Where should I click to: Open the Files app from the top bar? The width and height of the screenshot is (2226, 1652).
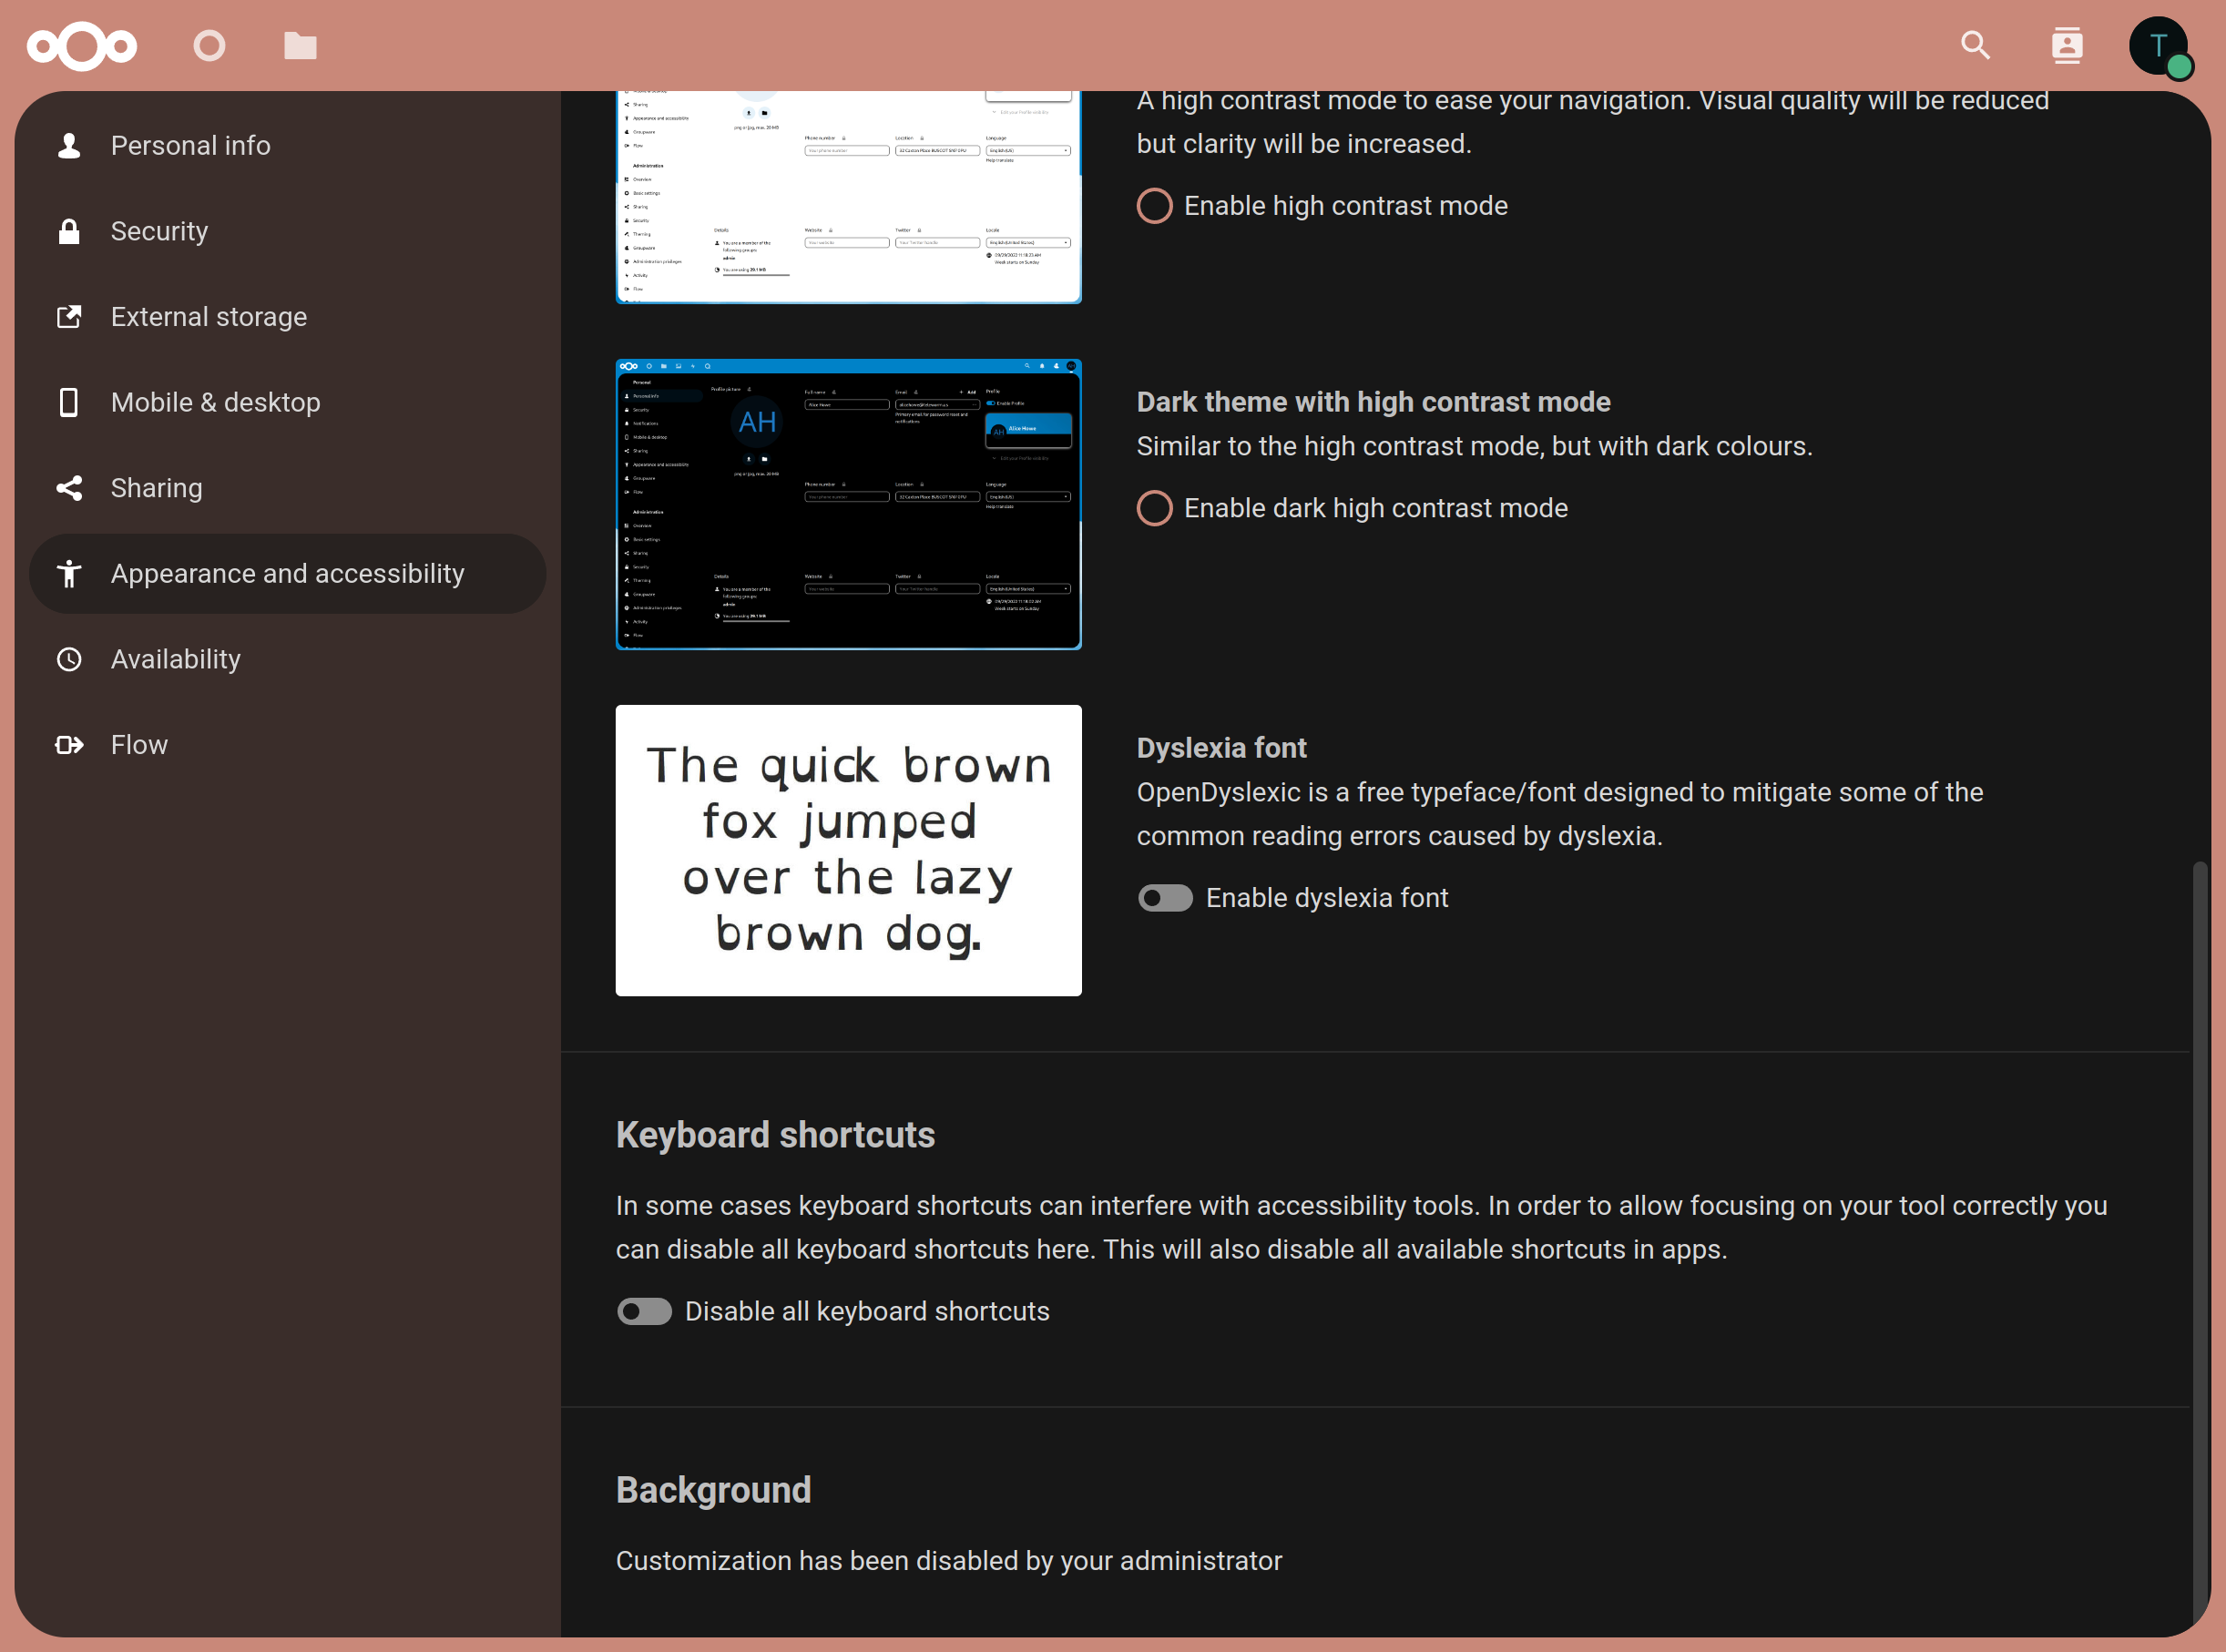(x=299, y=46)
